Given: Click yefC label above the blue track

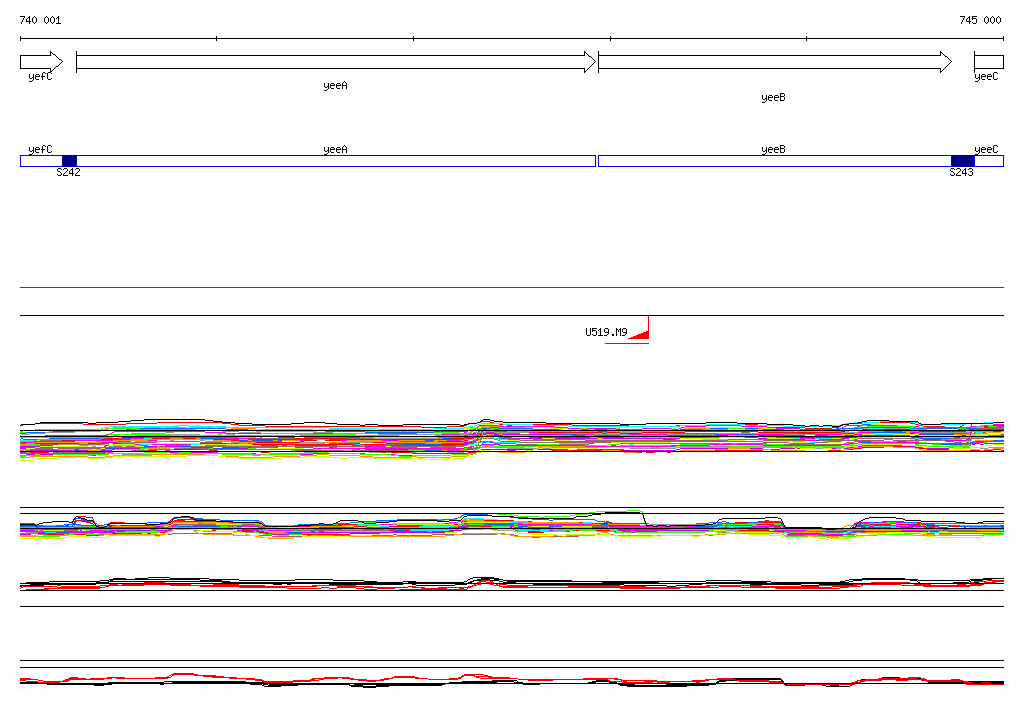Looking at the screenshot, I should (40, 150).
